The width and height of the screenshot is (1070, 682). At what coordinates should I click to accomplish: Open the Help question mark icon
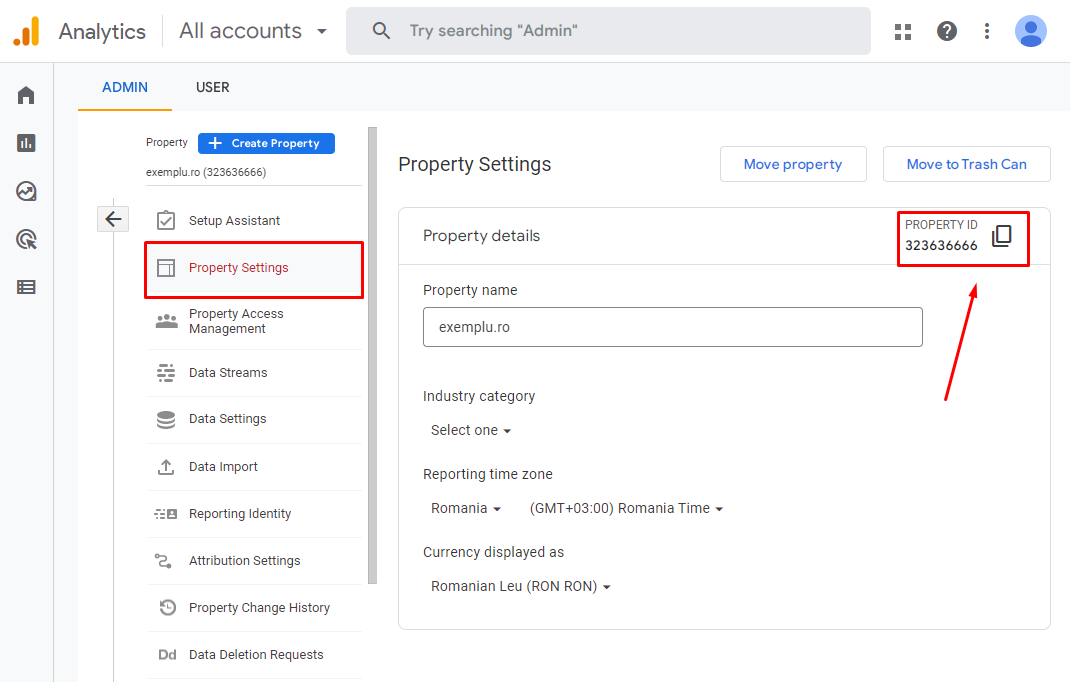pyautogui.click(x=946, y=31)
